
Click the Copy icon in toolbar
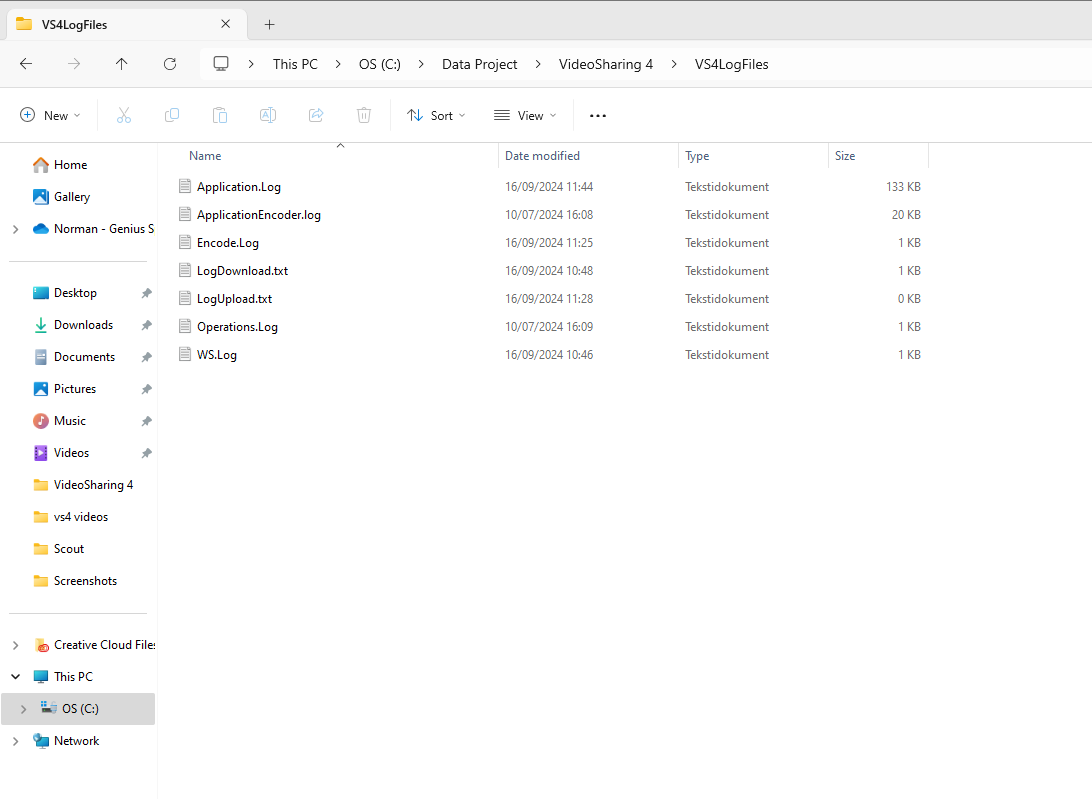[x=171, y=116]
